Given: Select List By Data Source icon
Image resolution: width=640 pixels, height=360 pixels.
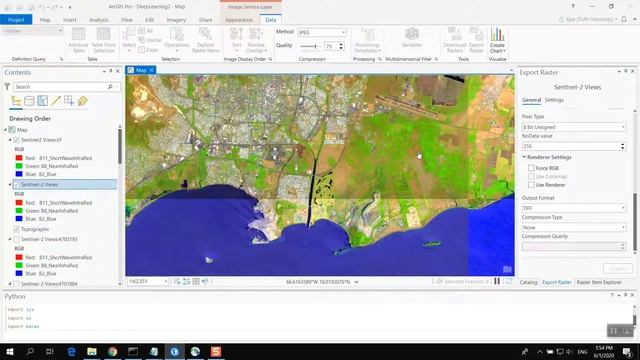Looking at the screenshot, I should coord(29,101).
